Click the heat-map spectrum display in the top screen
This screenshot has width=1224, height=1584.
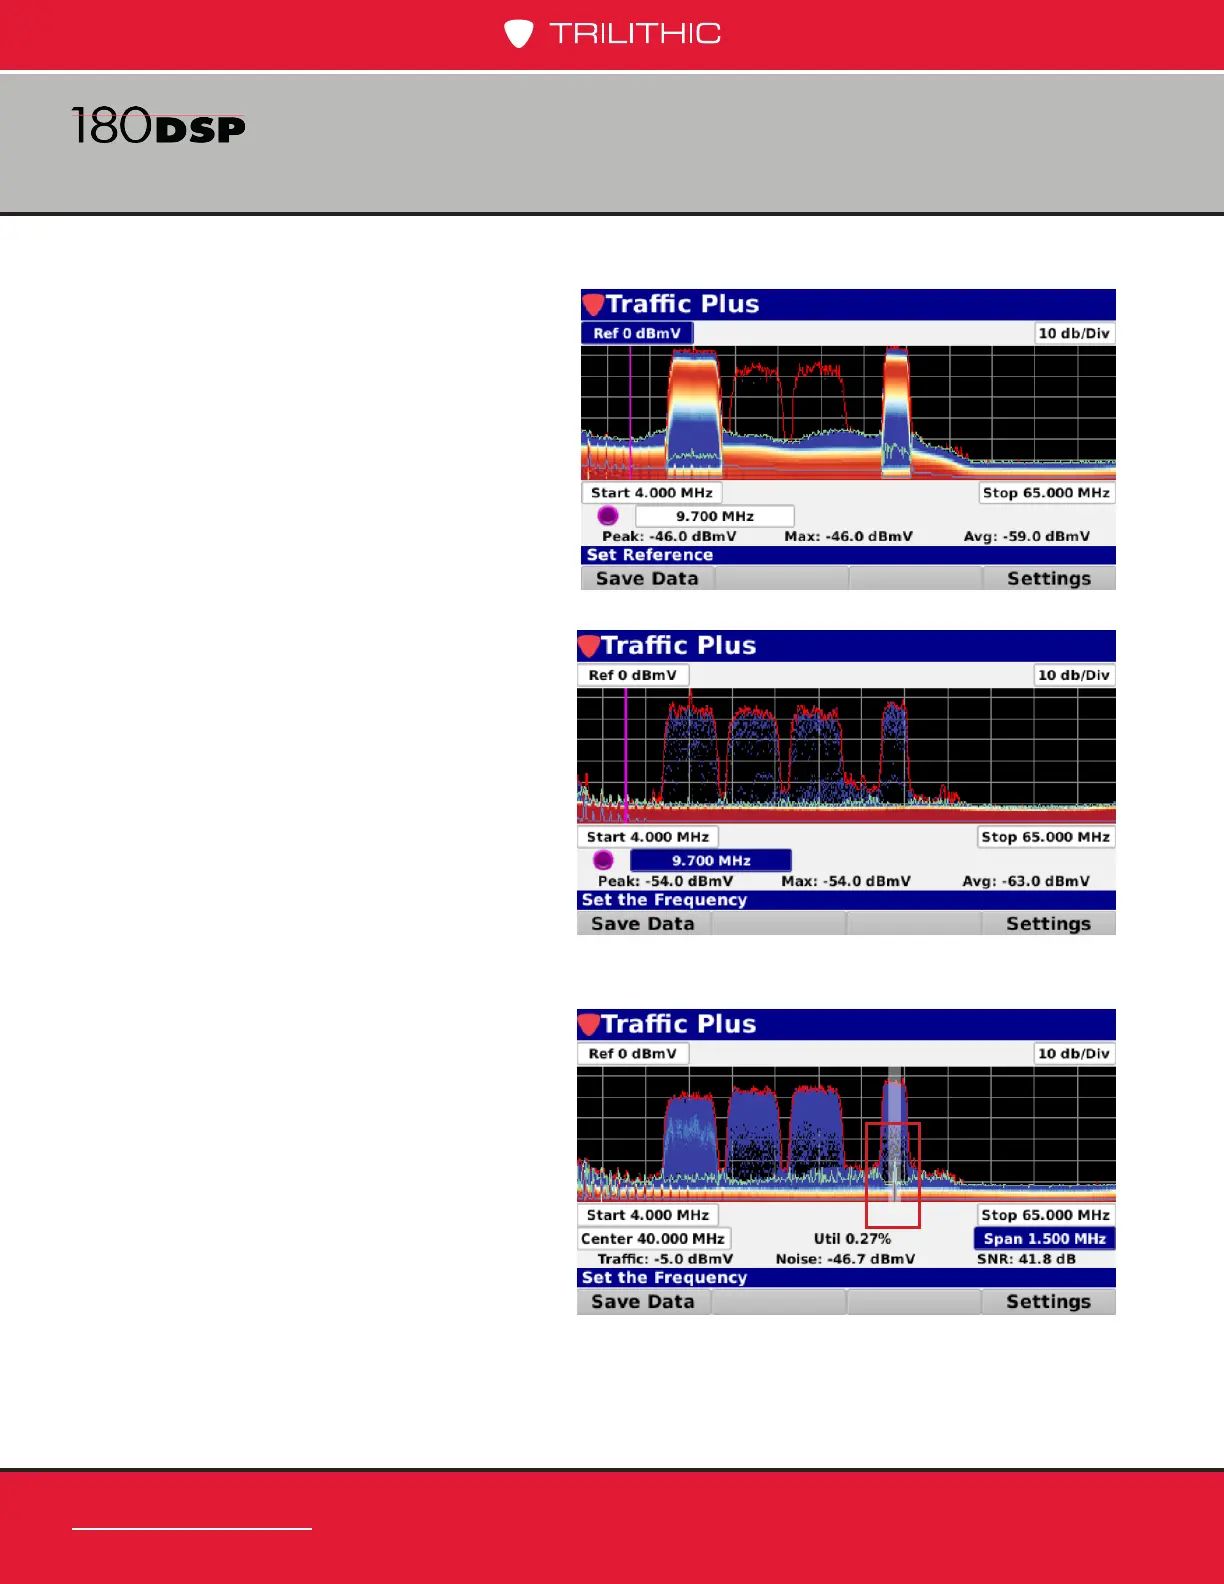click(x=848, y=413)
